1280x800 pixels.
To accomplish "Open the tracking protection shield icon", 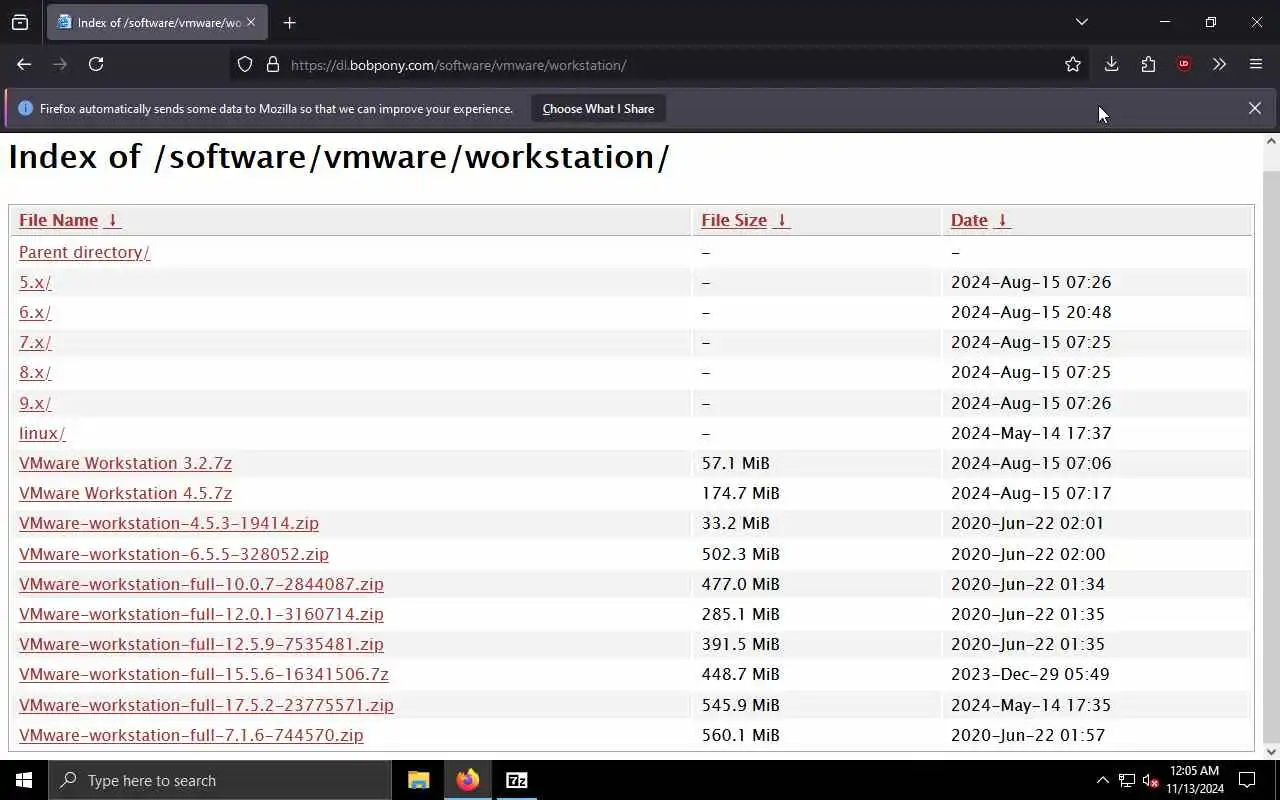I will [245, 64].
